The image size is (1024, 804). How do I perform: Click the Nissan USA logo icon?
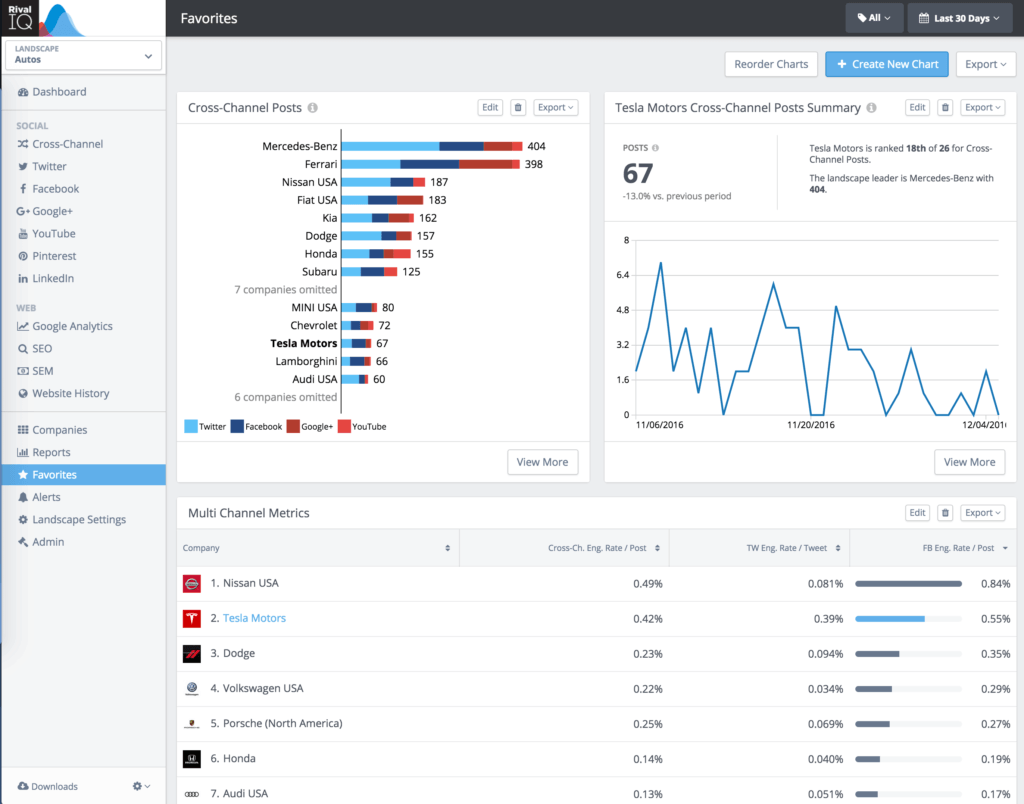pos(192,583)
